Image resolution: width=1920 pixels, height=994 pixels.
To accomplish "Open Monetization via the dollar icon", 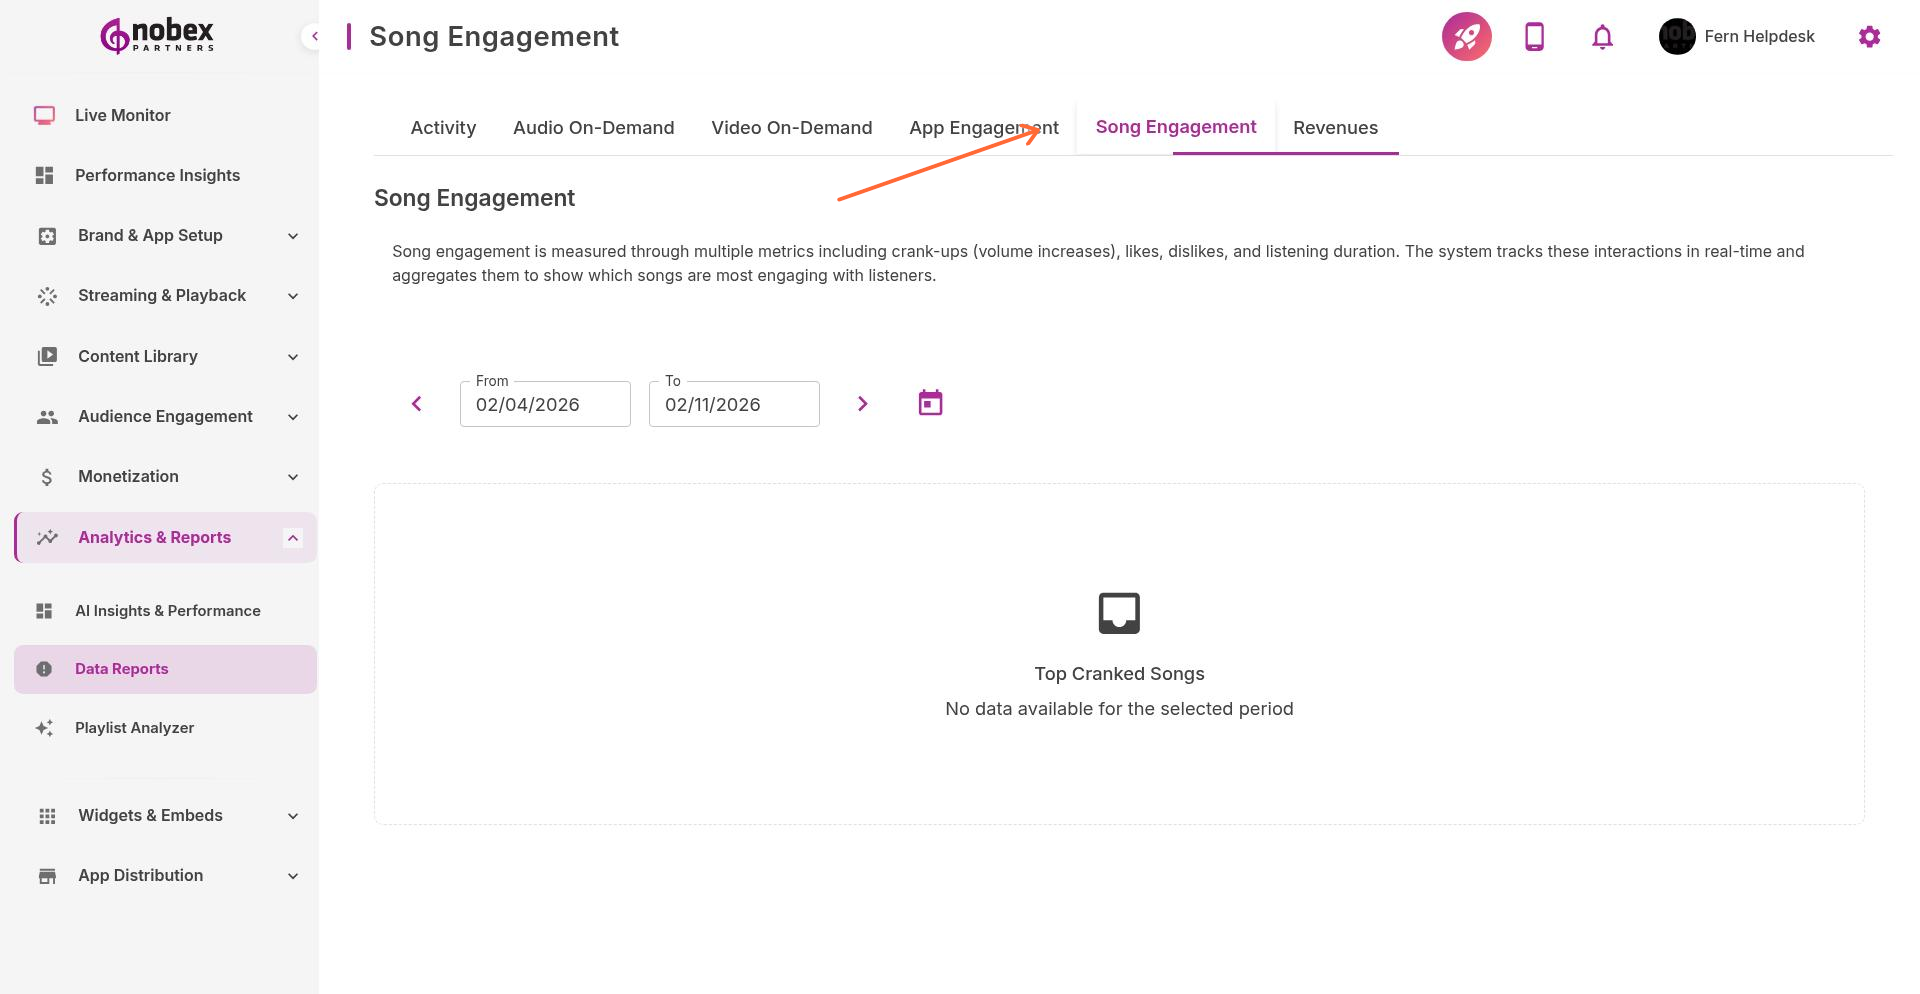I will pos(47,477).
